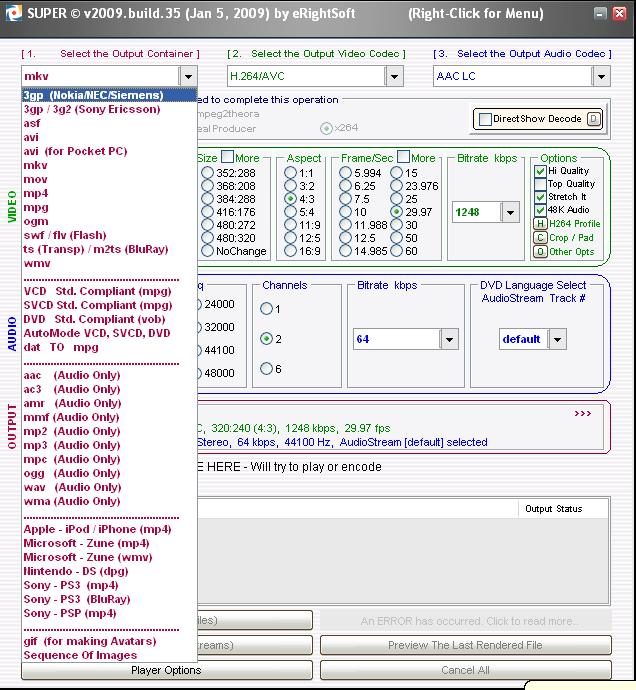The width and height of the screenshot is (636, 690).
Task: Open the Output Video Codec dropdown
Action: tap(394, 77)
